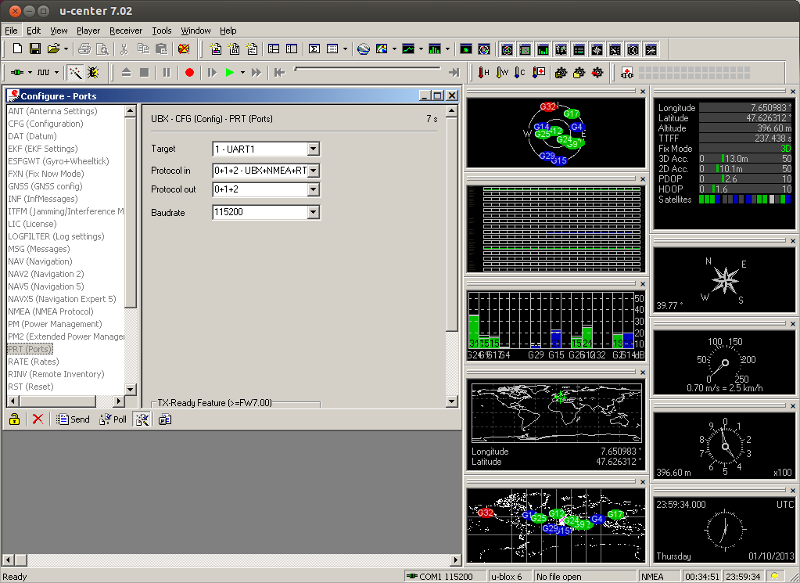Image resolution: width=800 pixels, height=583 pixels.
Task: Click the red X folder icon in top toolbar
Action: point(184,49)
